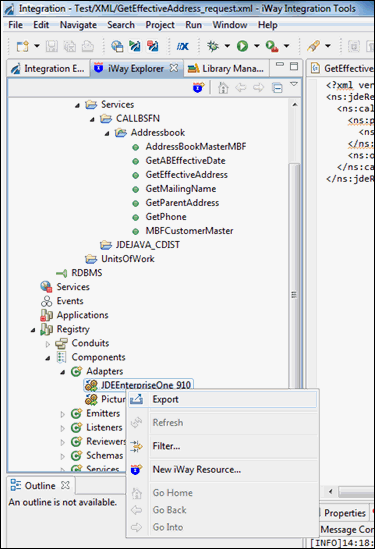Click the green Run button icon
The height and width of the screenshot is (549, 375).
tap(242, 46)
